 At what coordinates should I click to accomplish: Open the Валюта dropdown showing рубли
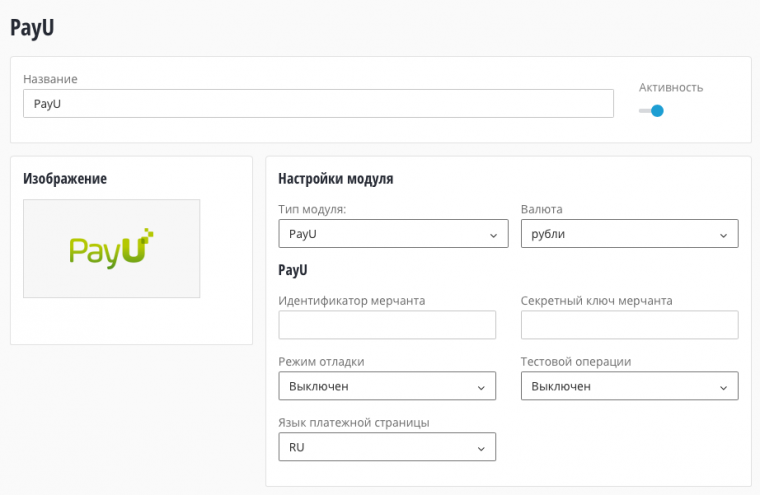[x=629, y=234]
